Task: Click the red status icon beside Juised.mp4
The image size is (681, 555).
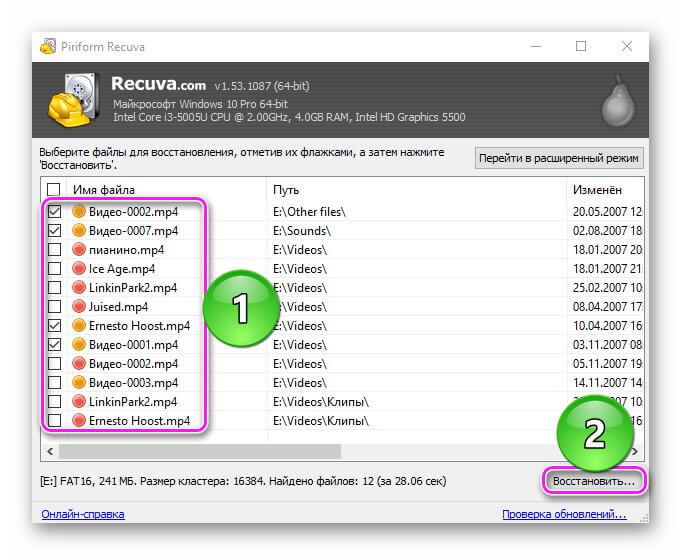Action: (79, 307)
